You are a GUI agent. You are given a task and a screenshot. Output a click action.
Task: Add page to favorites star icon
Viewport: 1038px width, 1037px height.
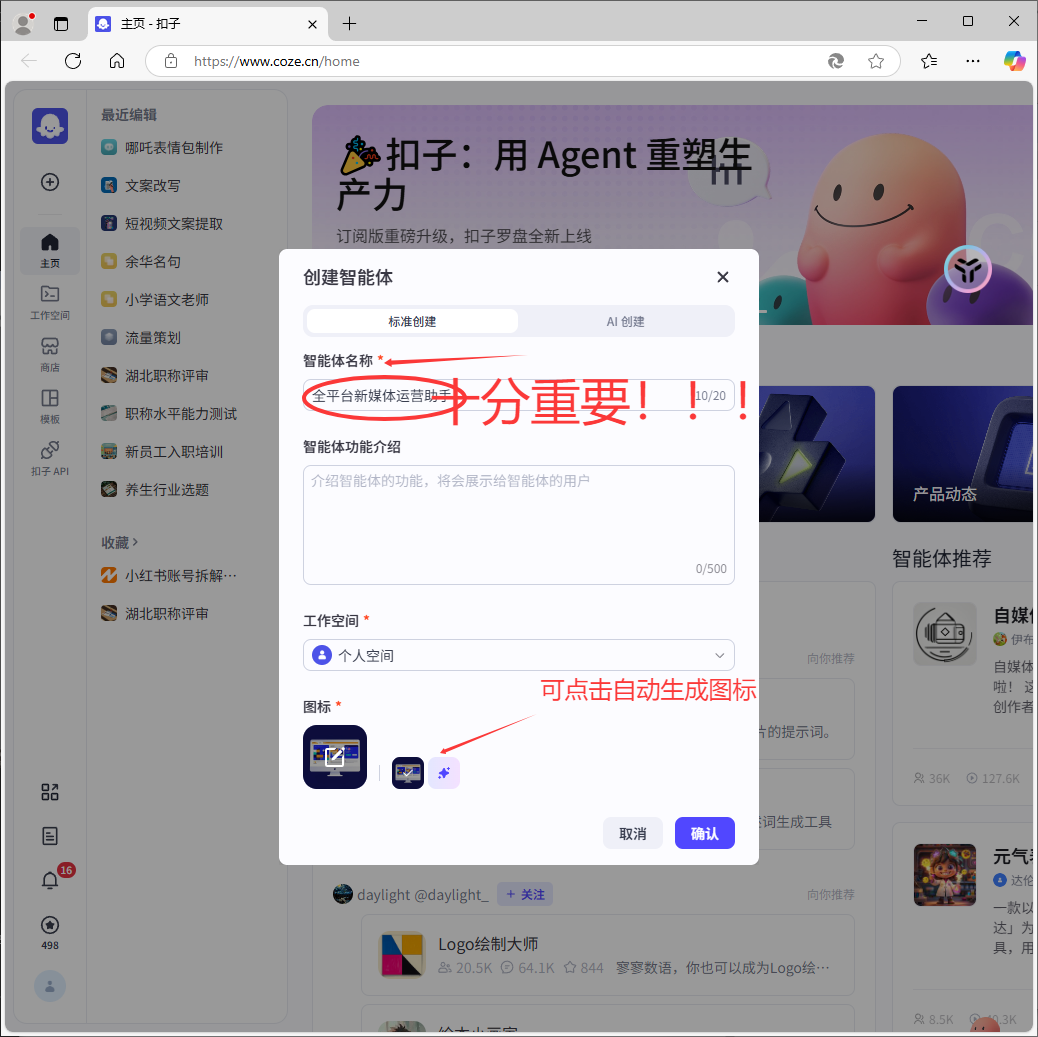(x=876, y=61)
